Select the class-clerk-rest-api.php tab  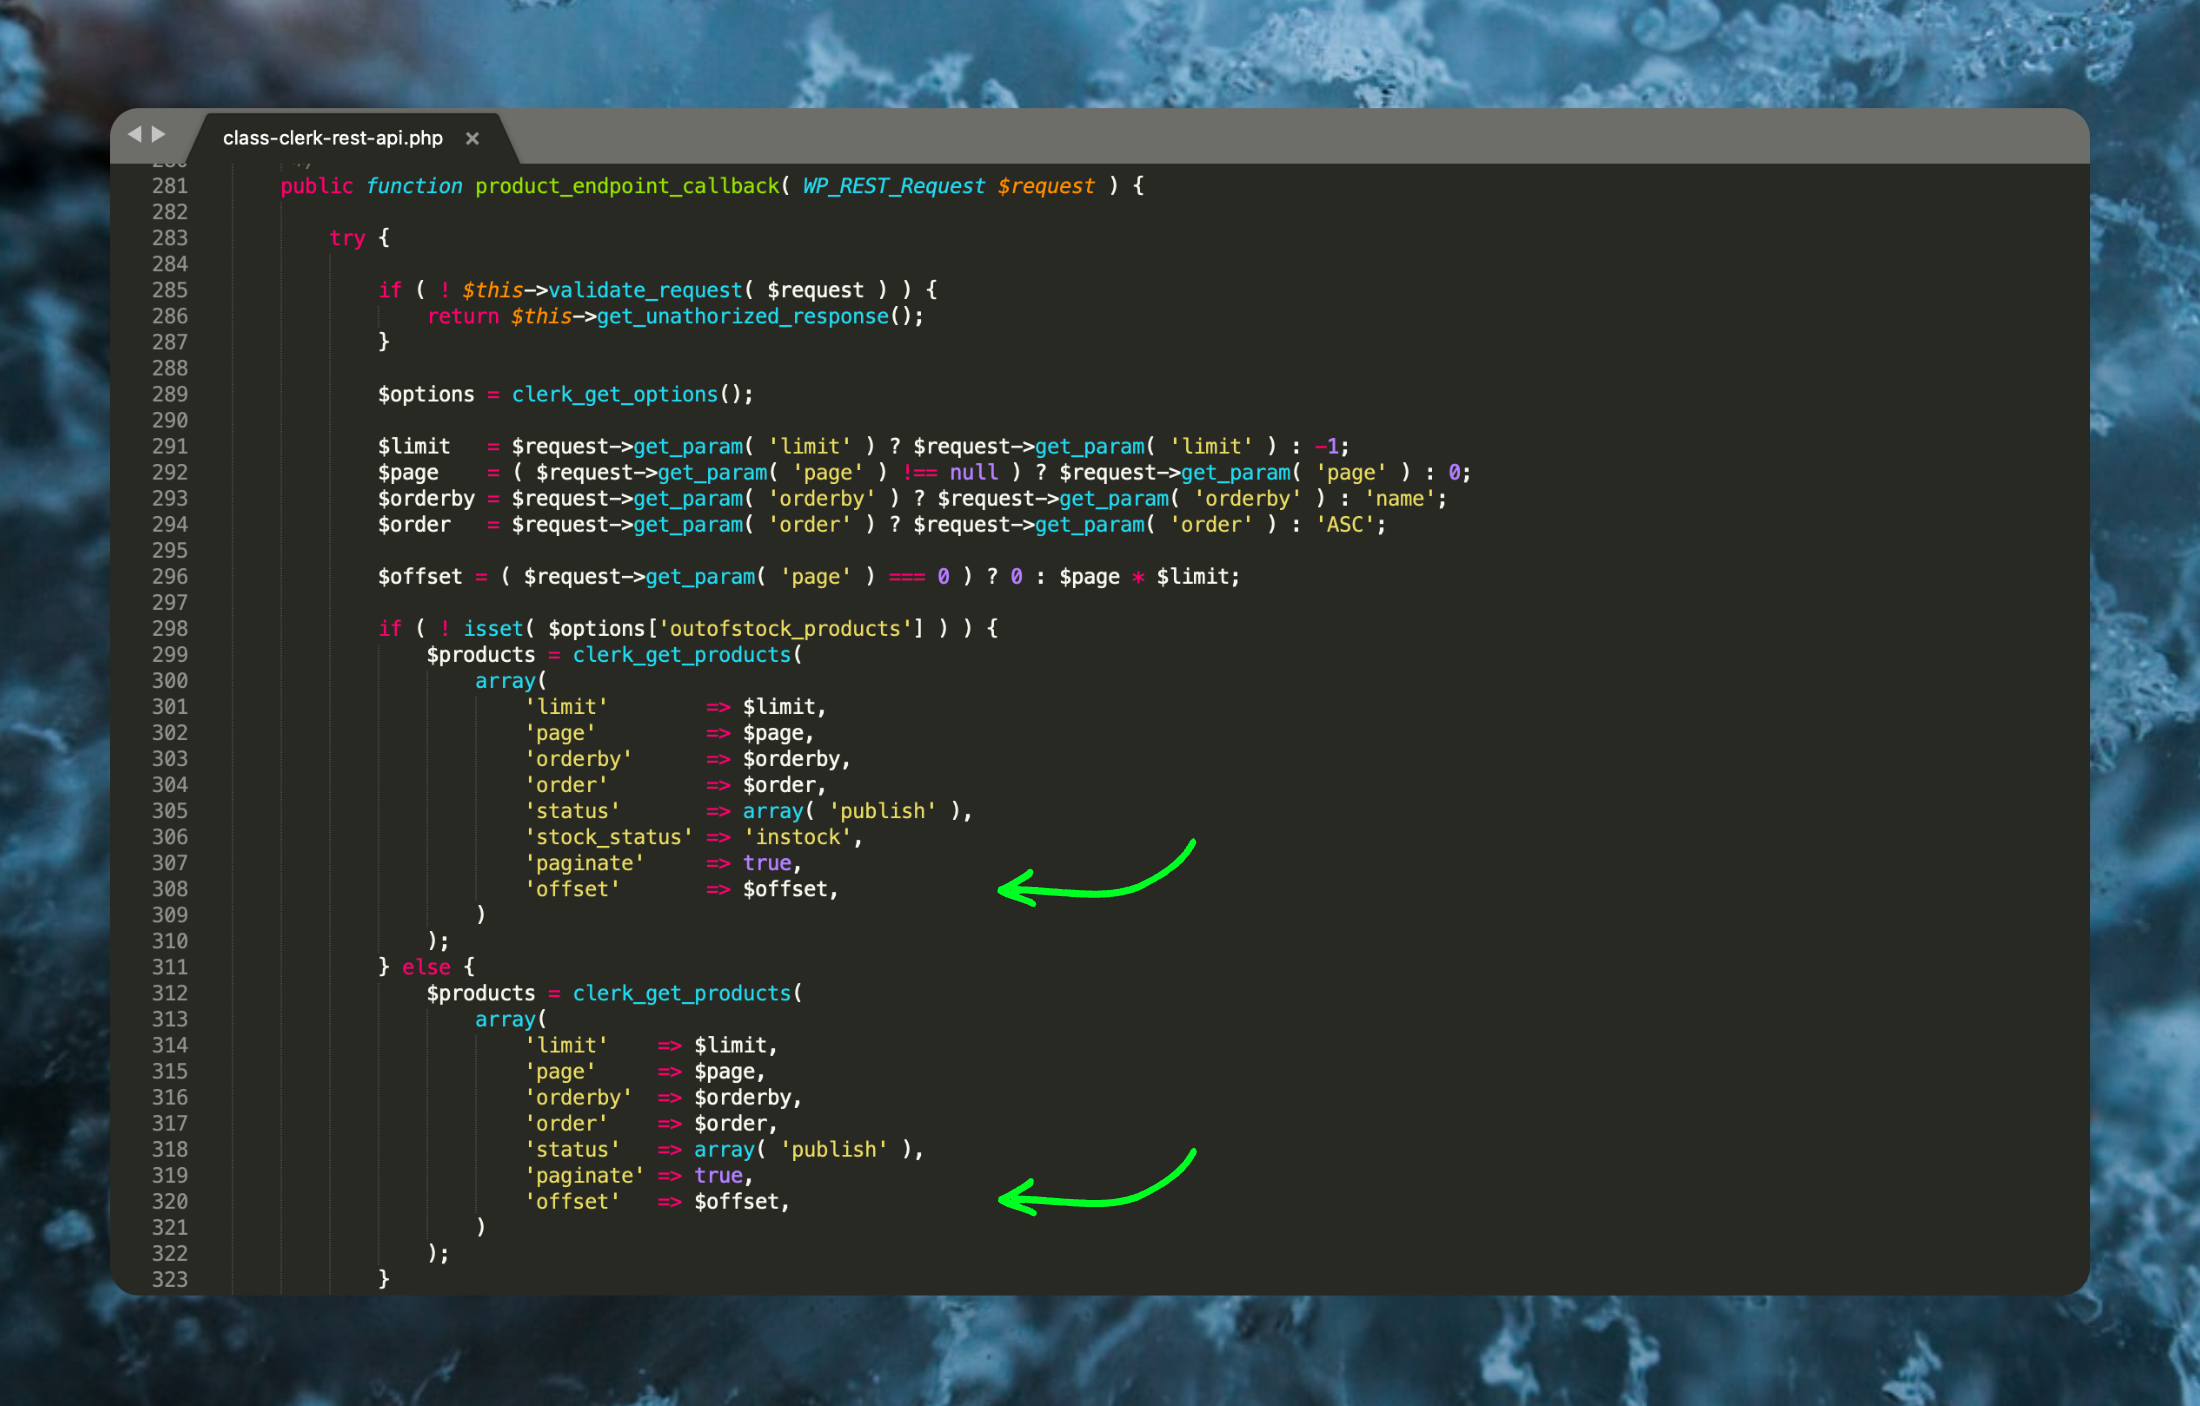(332, 138)
